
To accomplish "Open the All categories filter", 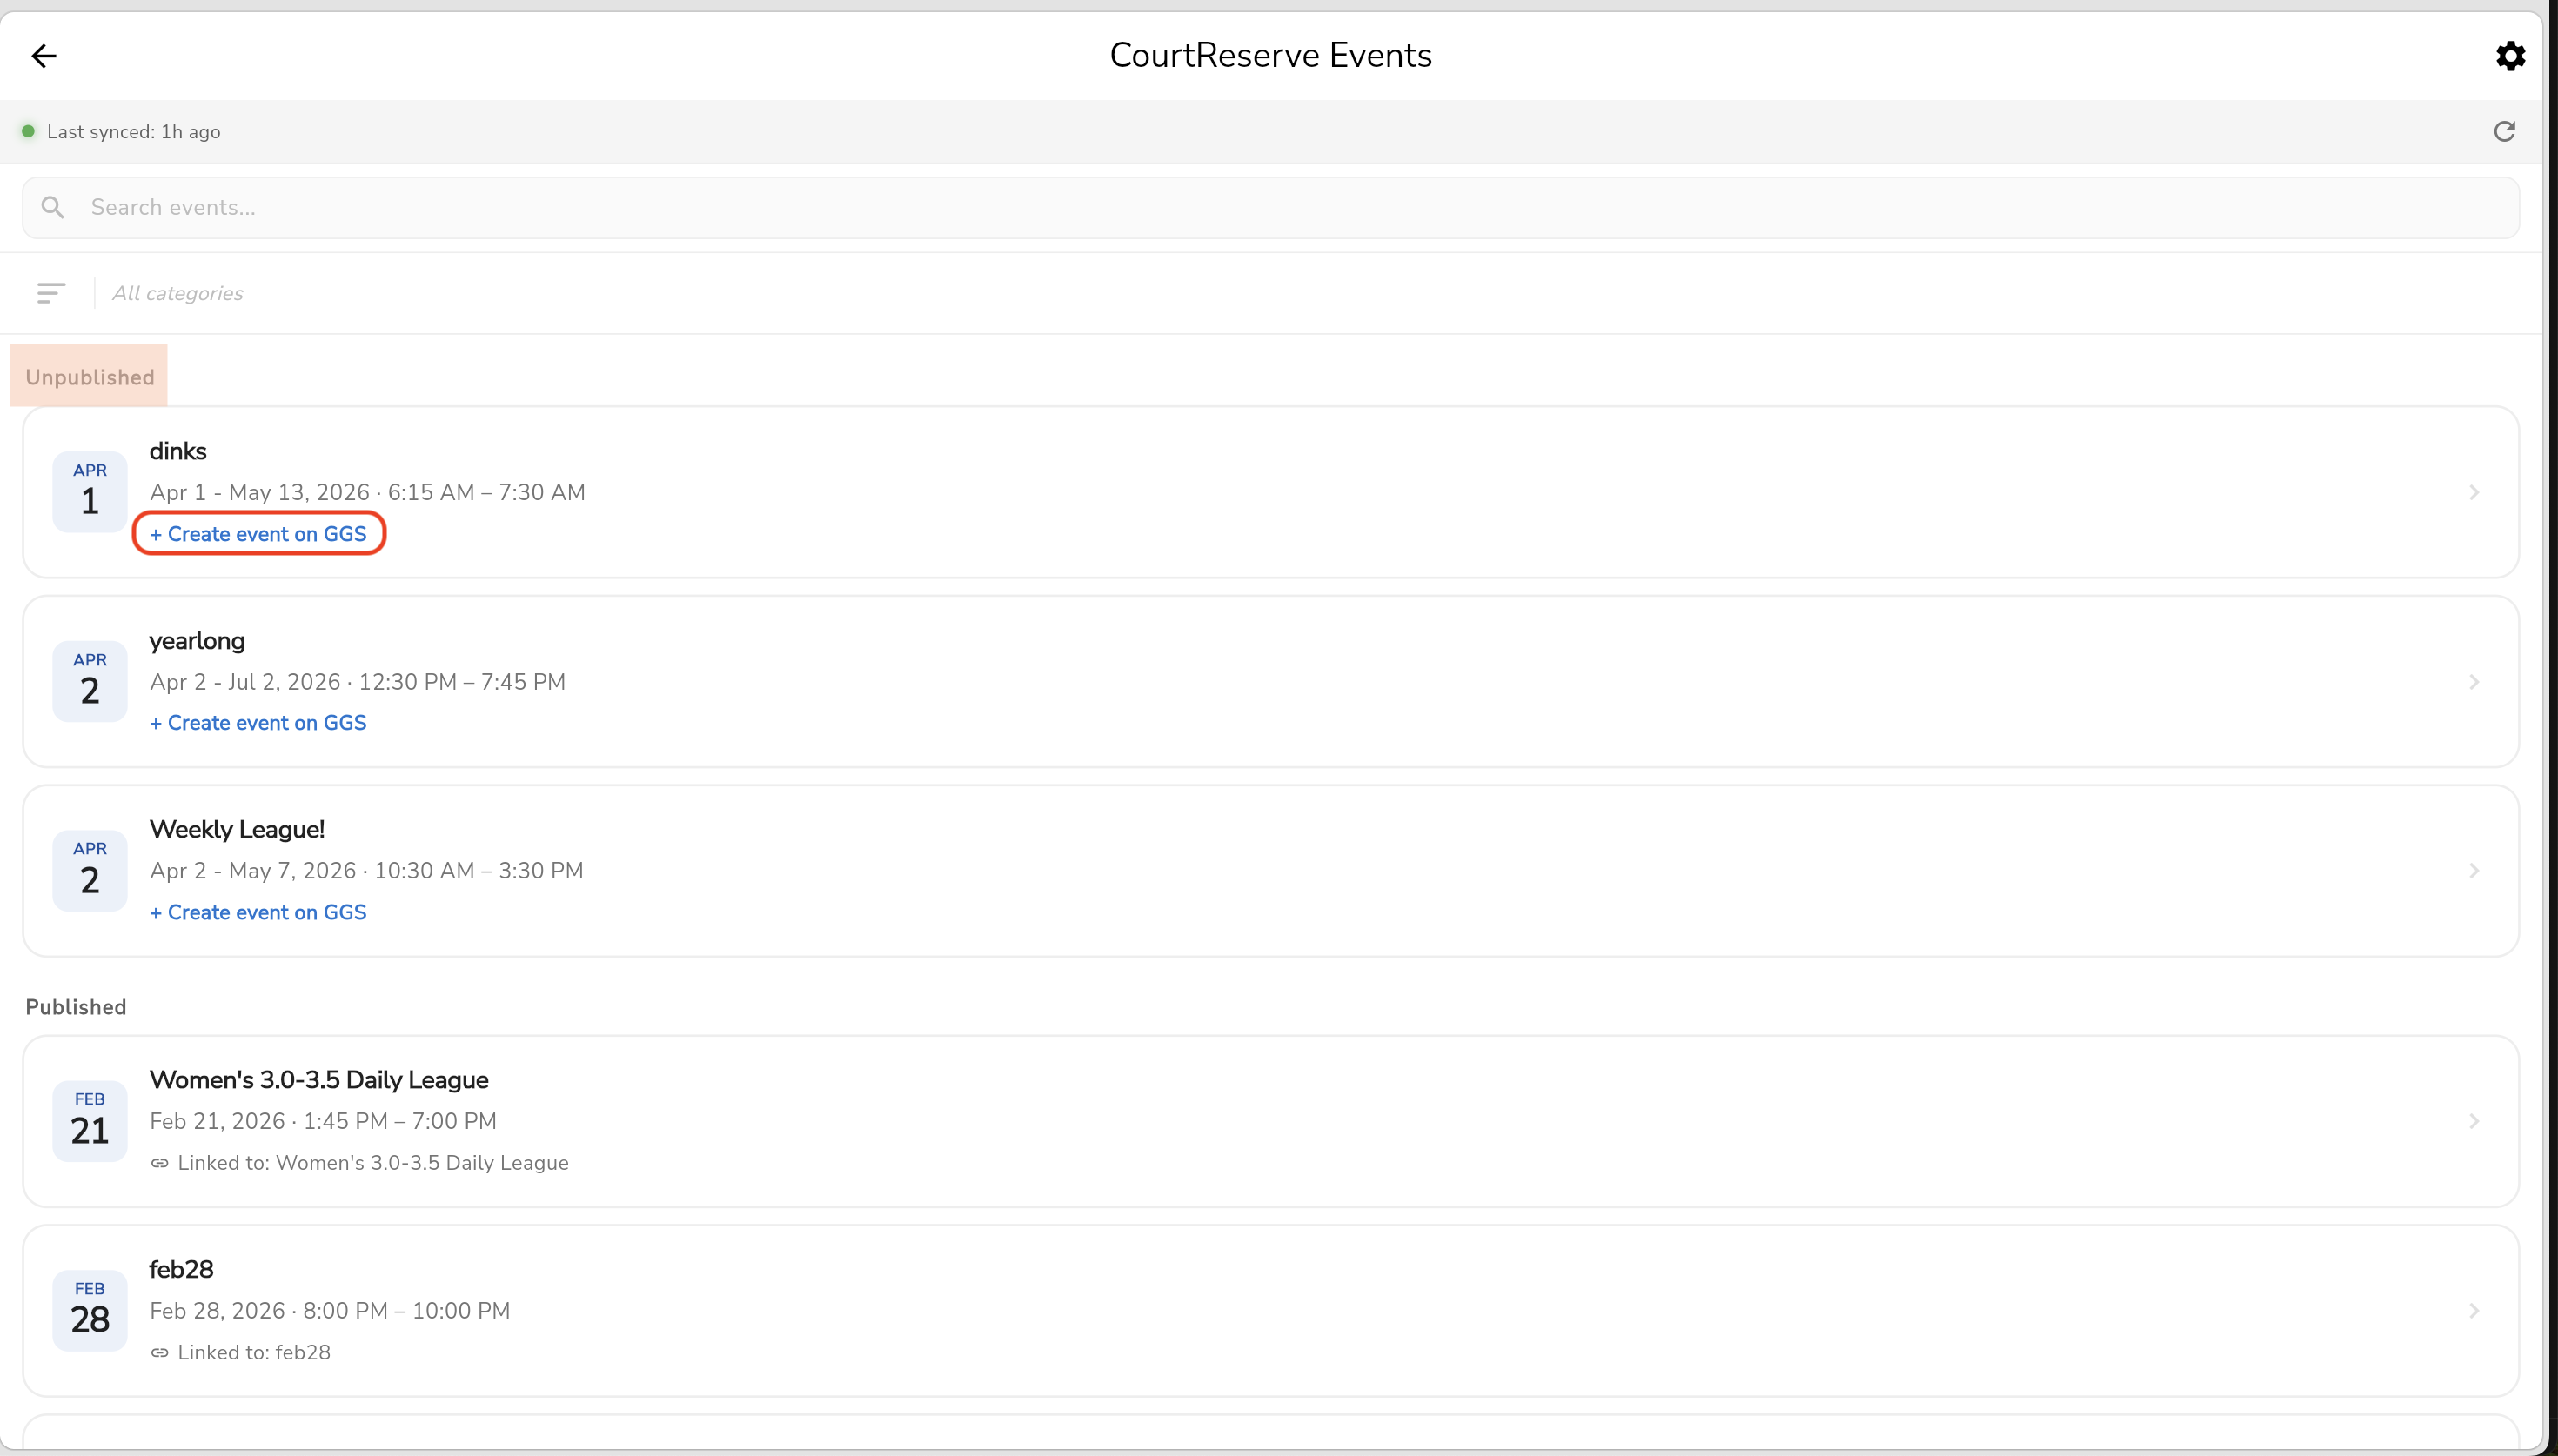I will point(178,293).
